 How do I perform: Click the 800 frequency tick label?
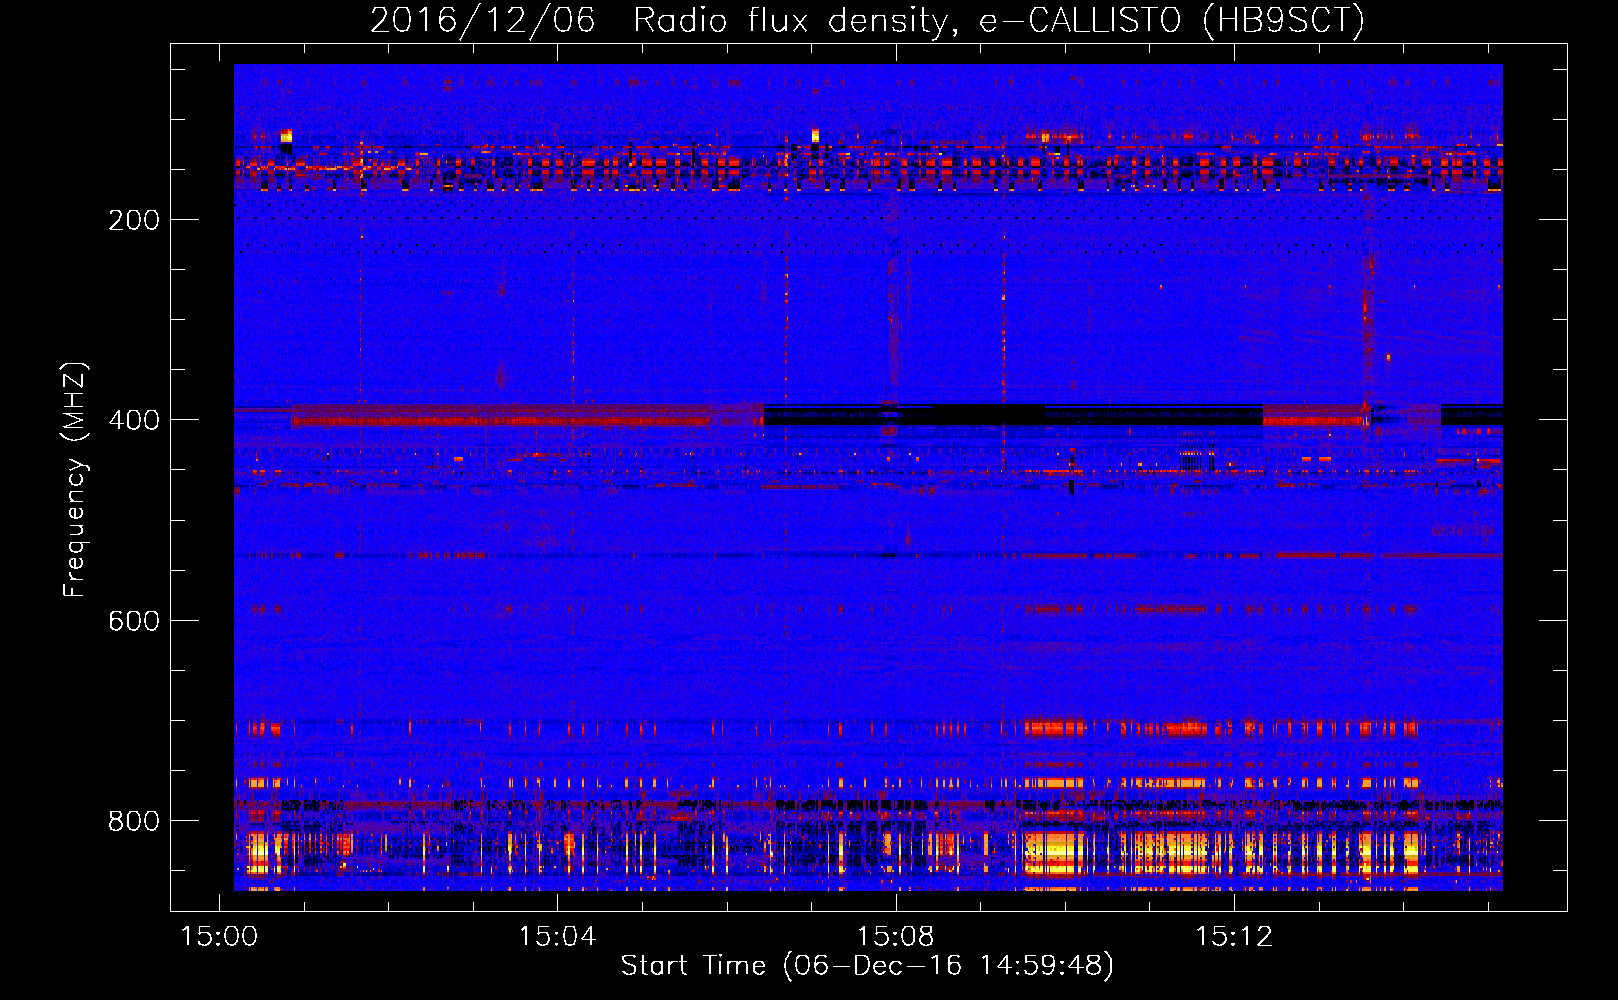pos(134,821)
